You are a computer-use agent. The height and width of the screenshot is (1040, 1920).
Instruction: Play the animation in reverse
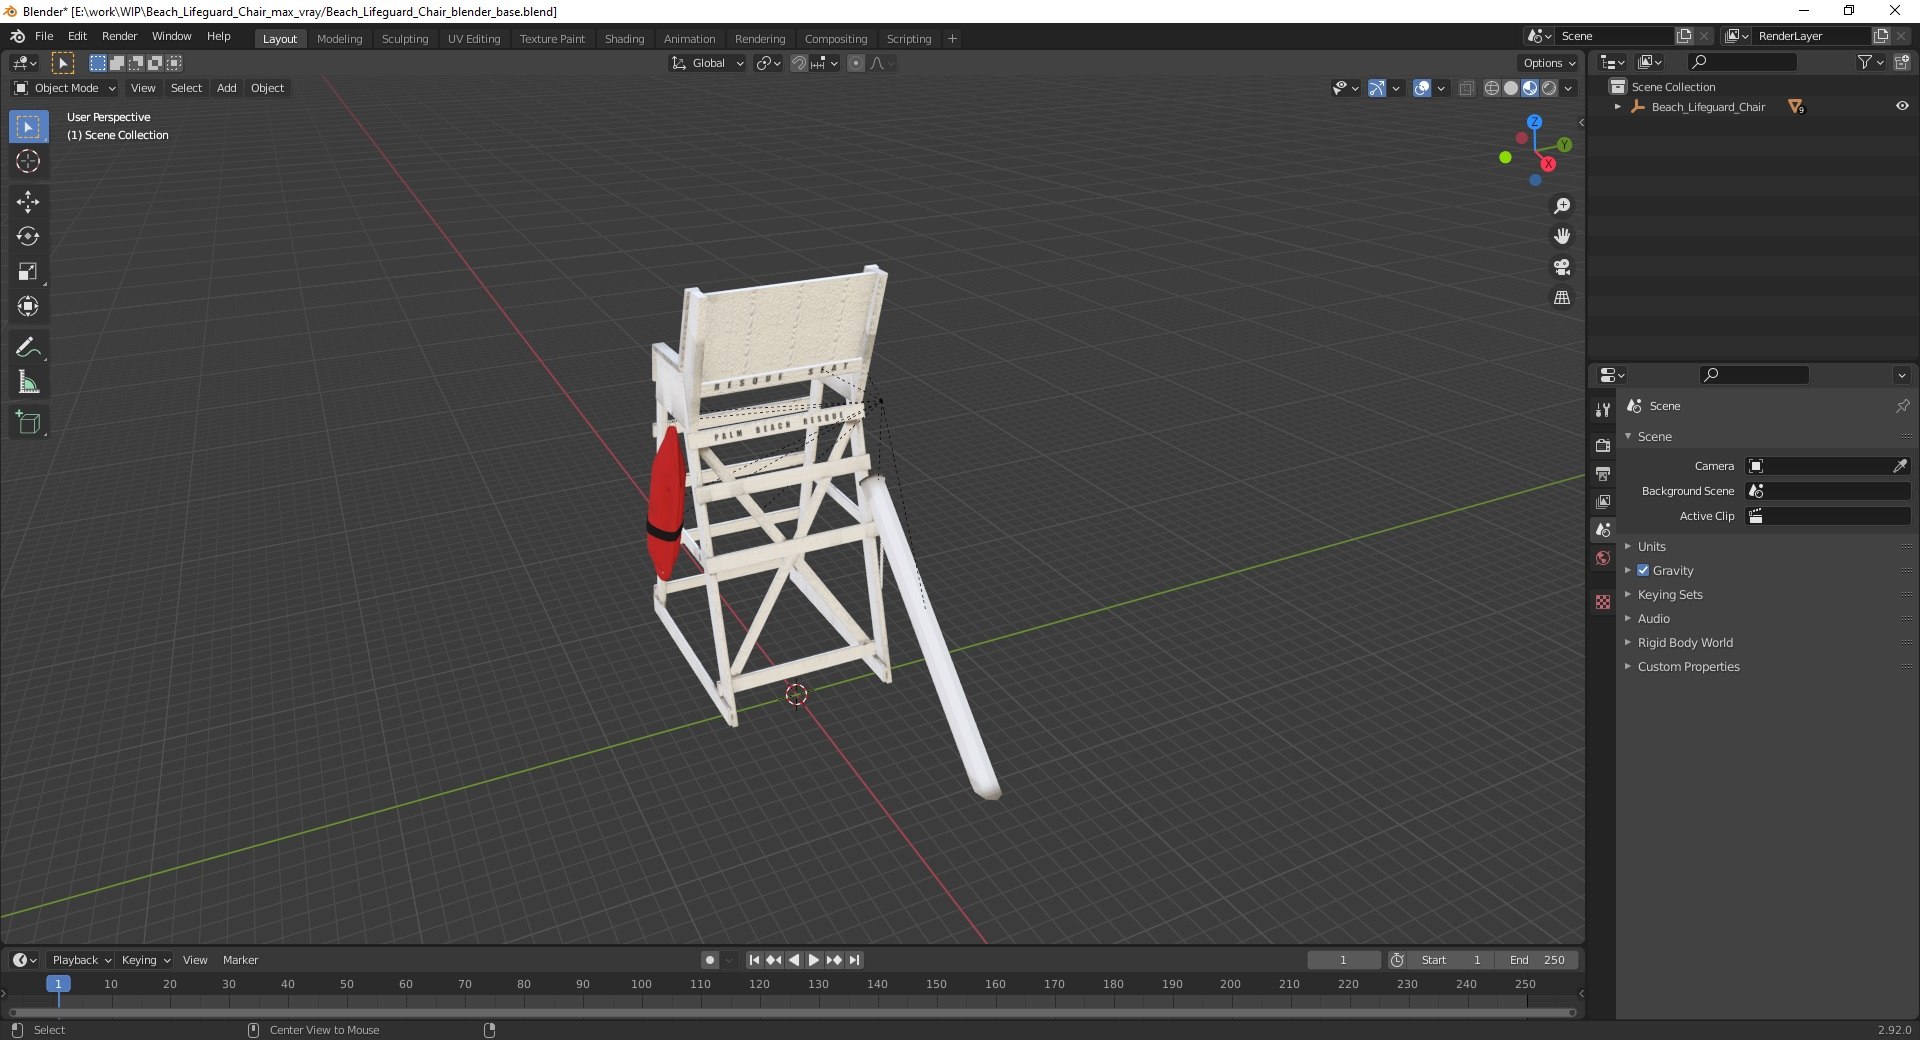794,960
